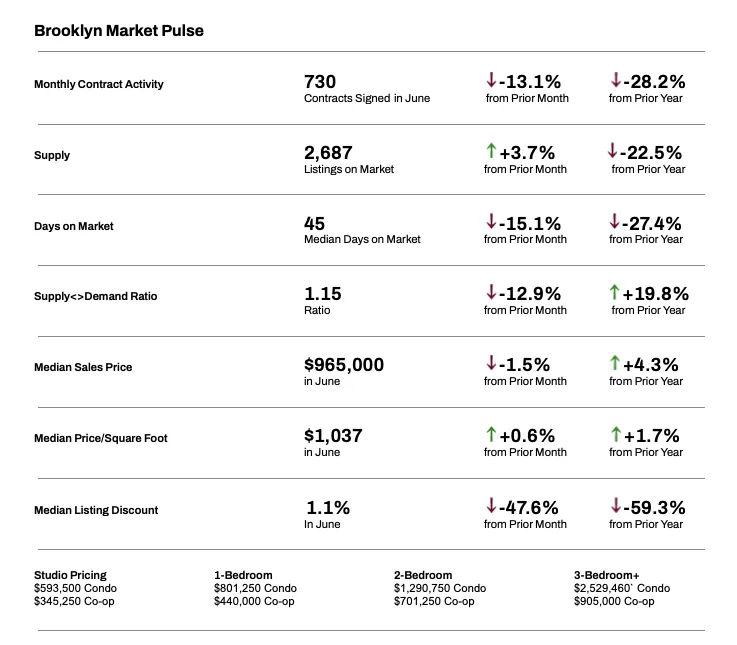Click the red down arrow beside -59.3%

[615, 506]
